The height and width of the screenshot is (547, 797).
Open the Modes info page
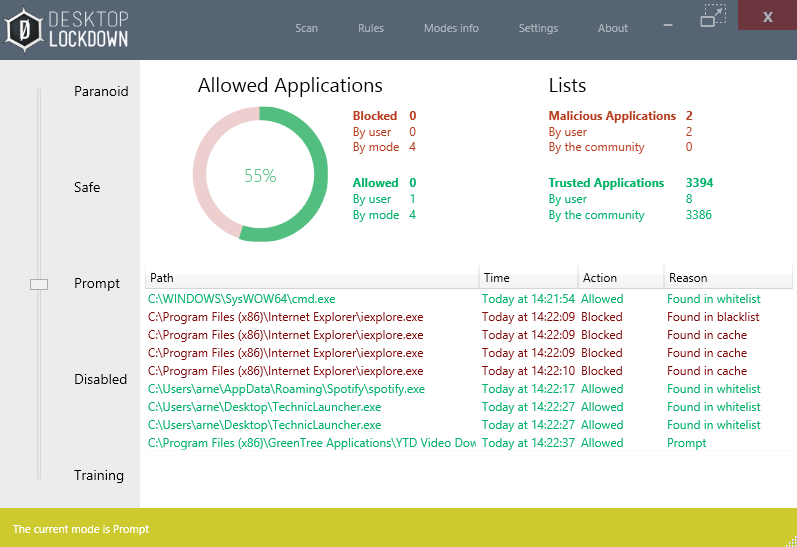[x=451, y=28]
